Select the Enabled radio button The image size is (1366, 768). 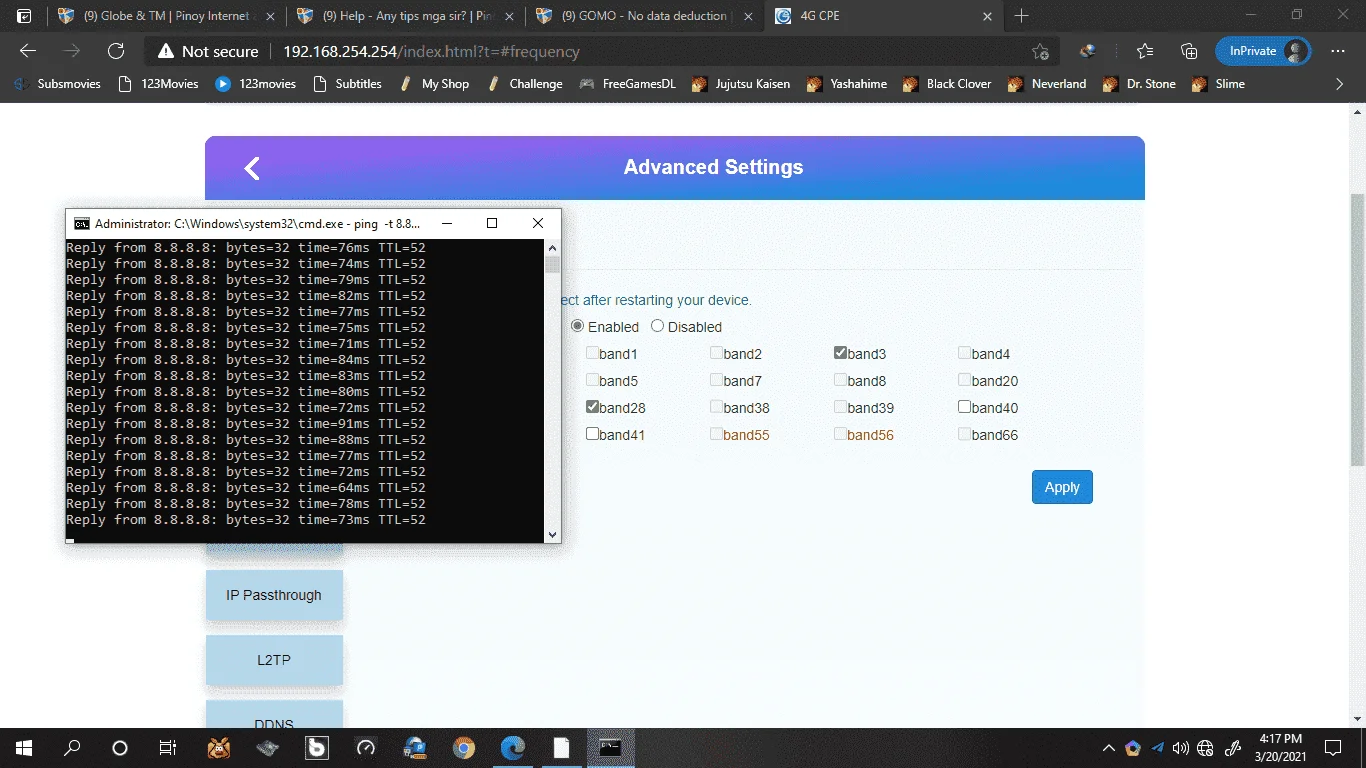tap(578, 326)
